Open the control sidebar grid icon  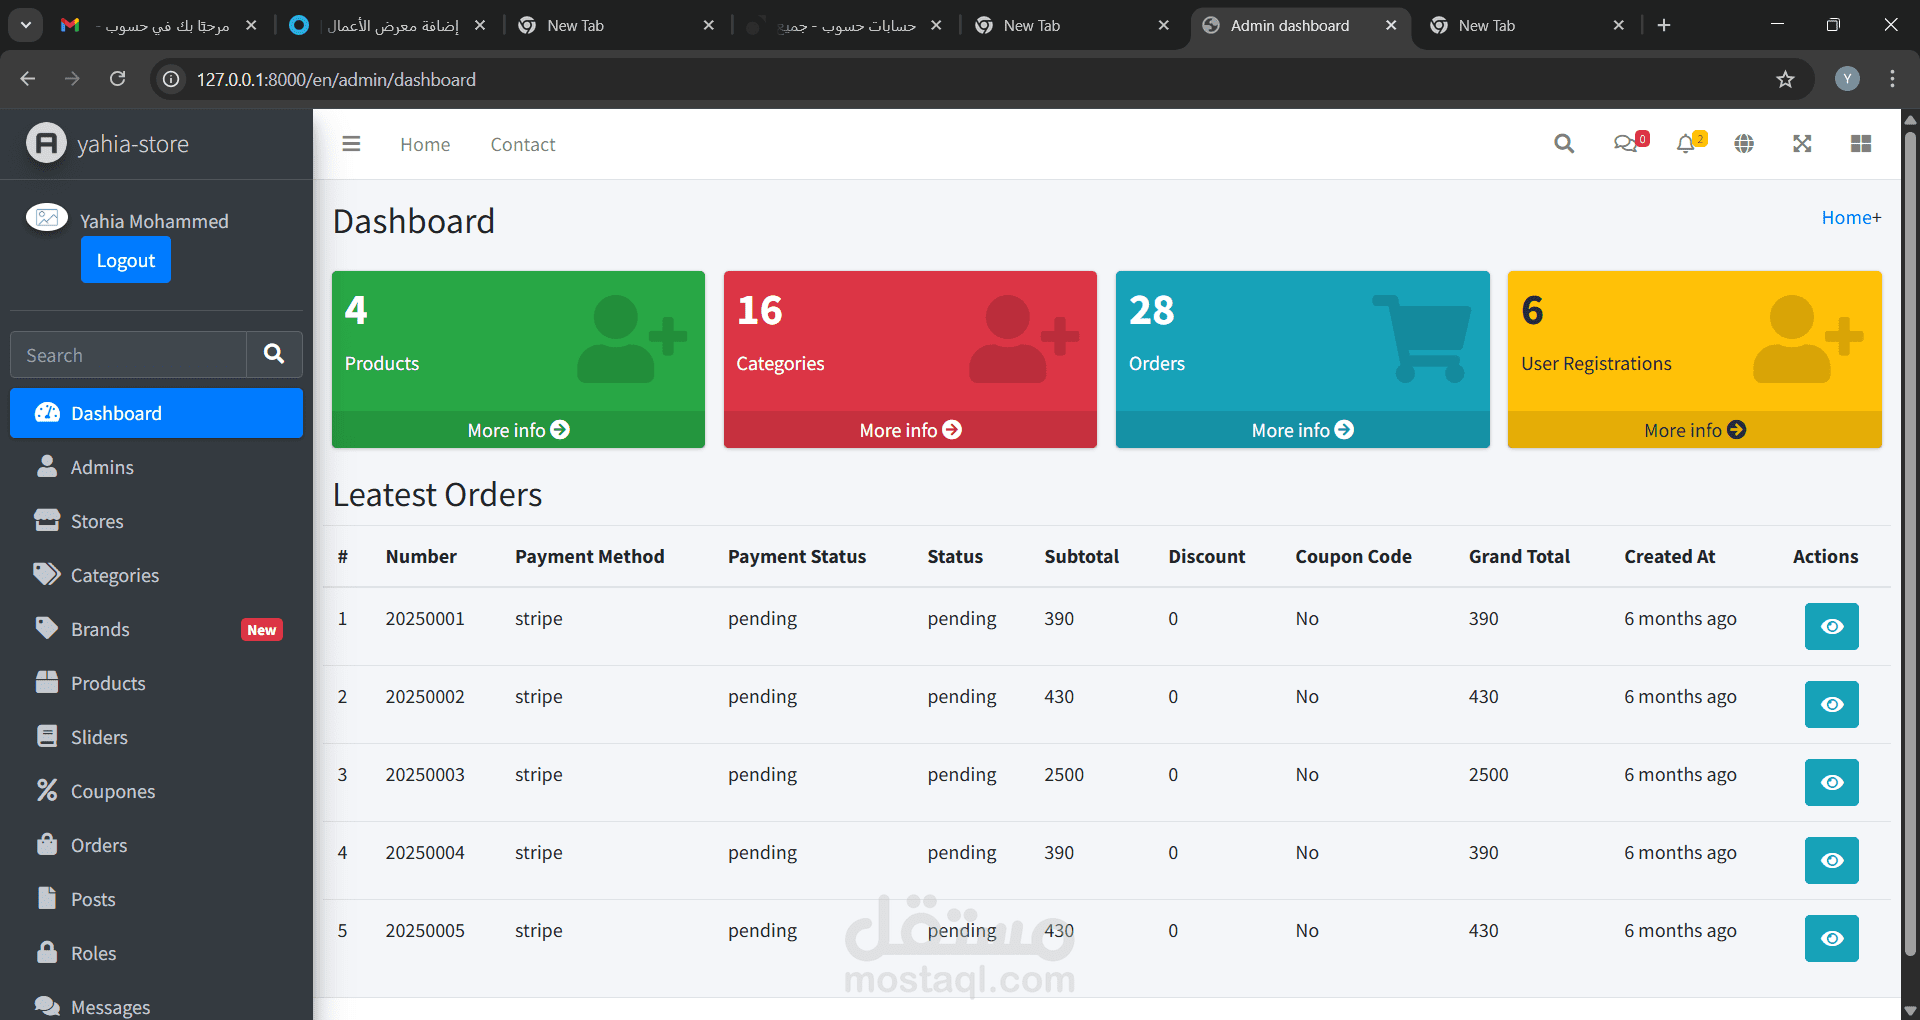tap(1861, 144)
